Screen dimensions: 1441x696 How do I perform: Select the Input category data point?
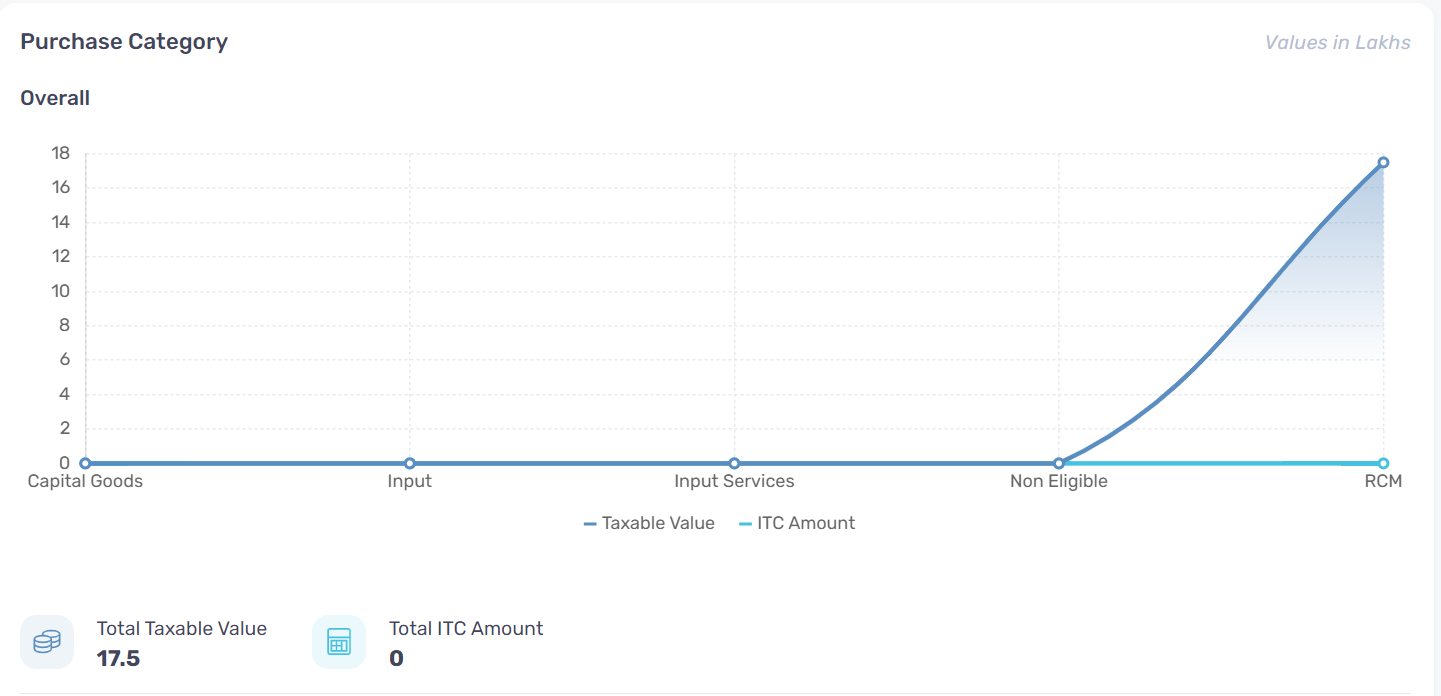410,463
